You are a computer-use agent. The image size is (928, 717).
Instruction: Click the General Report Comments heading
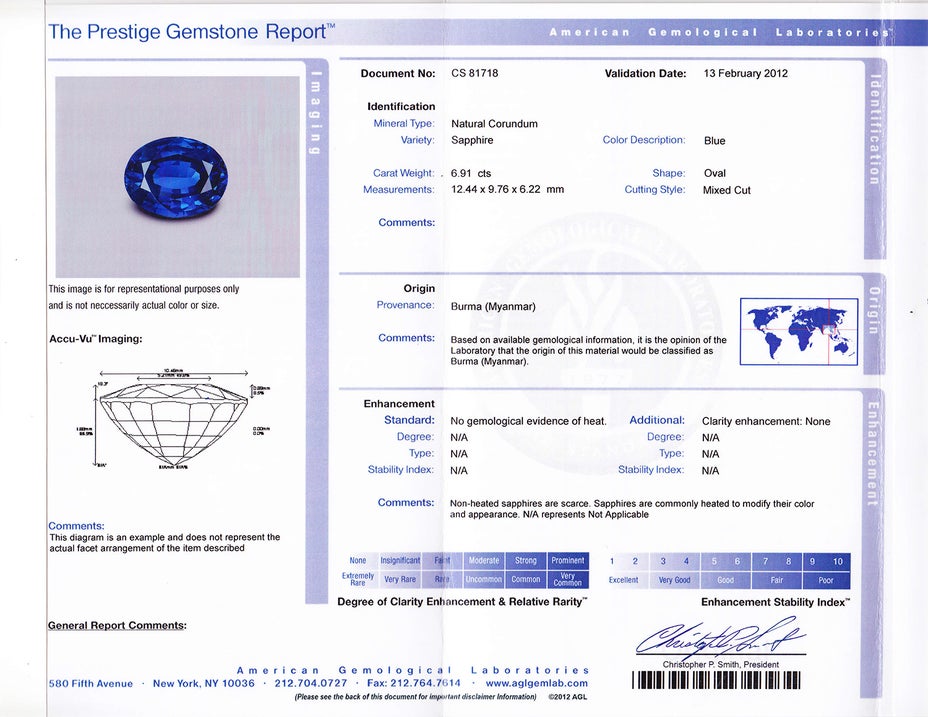117,625
